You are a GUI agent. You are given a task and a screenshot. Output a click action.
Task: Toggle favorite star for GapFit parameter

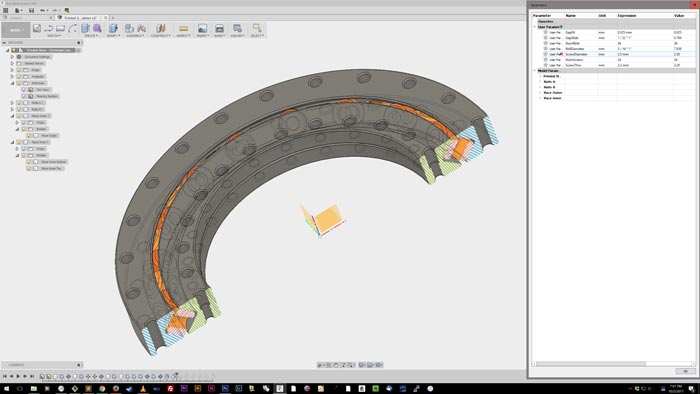pyautogui.click(x=545, y=32)
